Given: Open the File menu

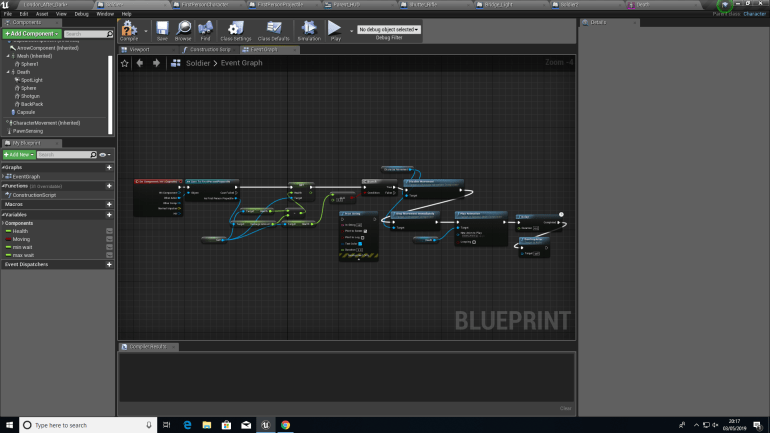Looking at the screenshot, I should pyautogui.click(x=8, y=14).
